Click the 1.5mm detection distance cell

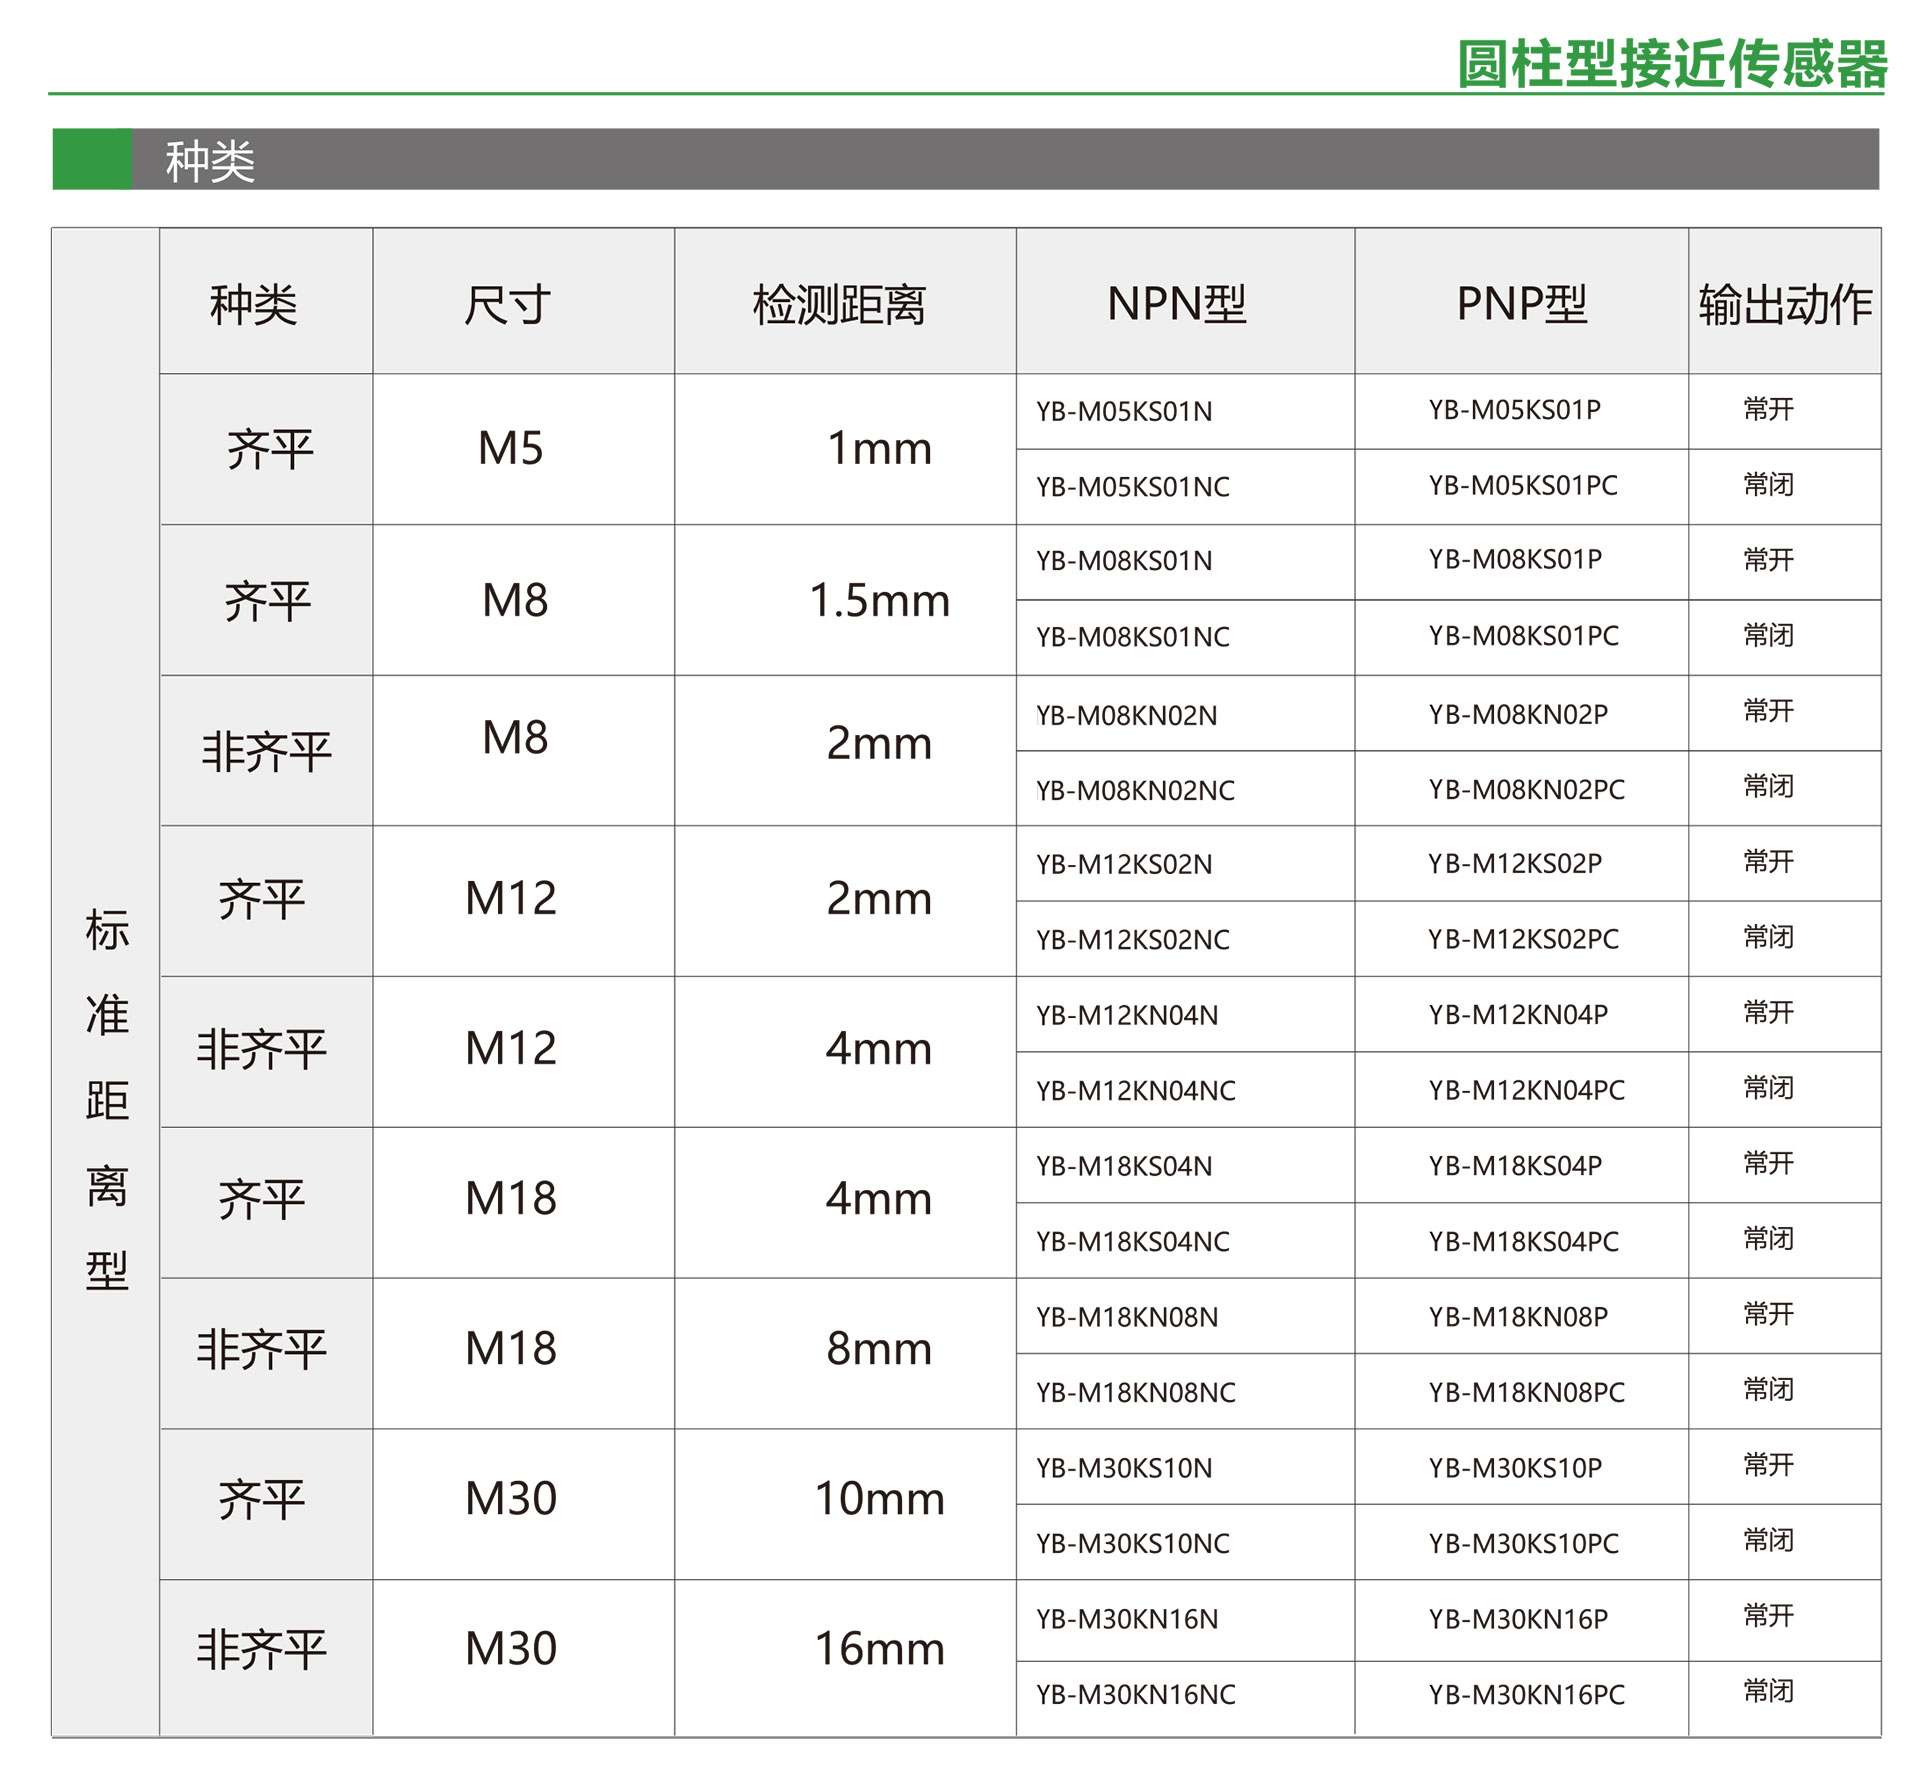(x=879, y=601)
